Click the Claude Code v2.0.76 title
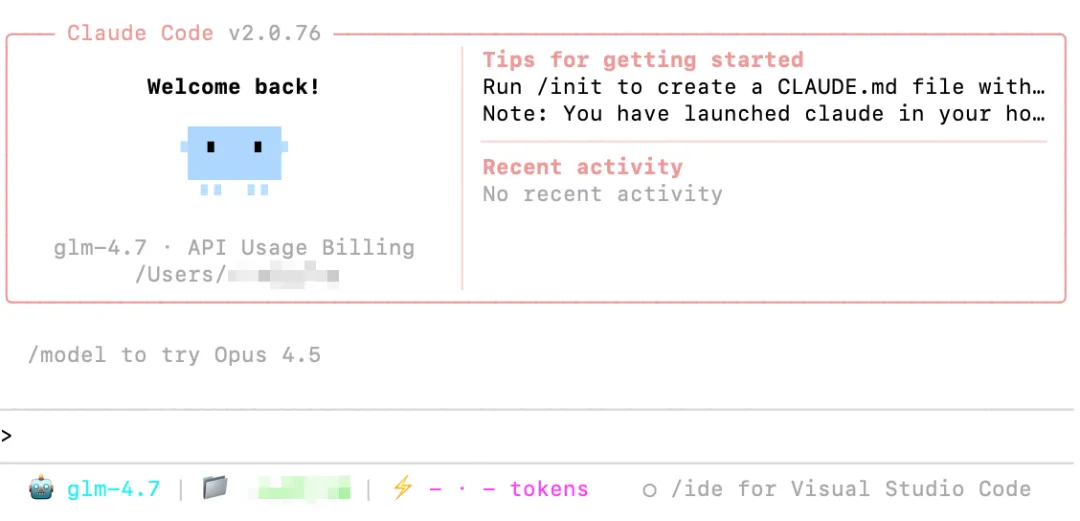 [194, 33]
